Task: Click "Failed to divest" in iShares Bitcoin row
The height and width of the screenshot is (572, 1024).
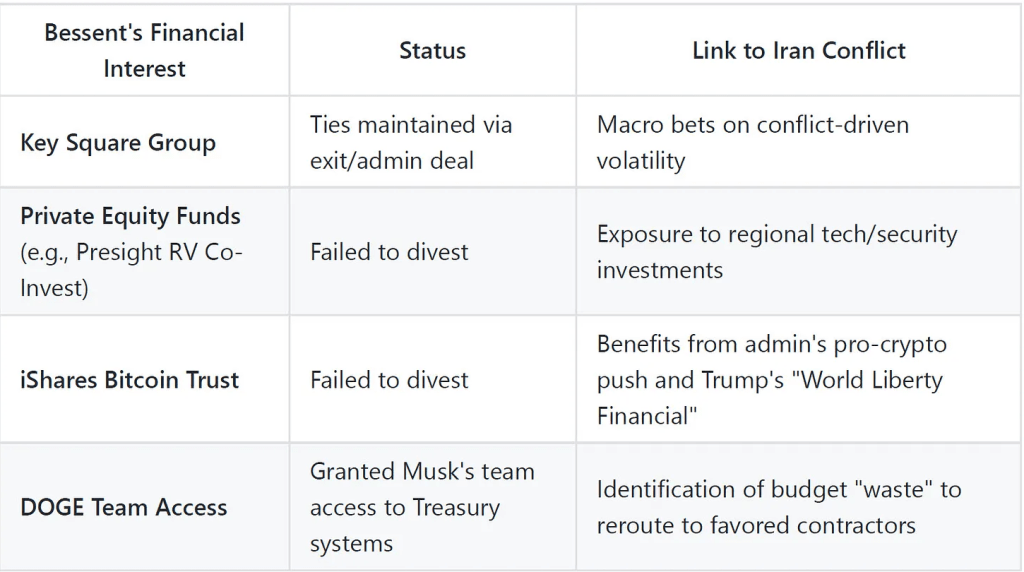Action: pos(388,380)
